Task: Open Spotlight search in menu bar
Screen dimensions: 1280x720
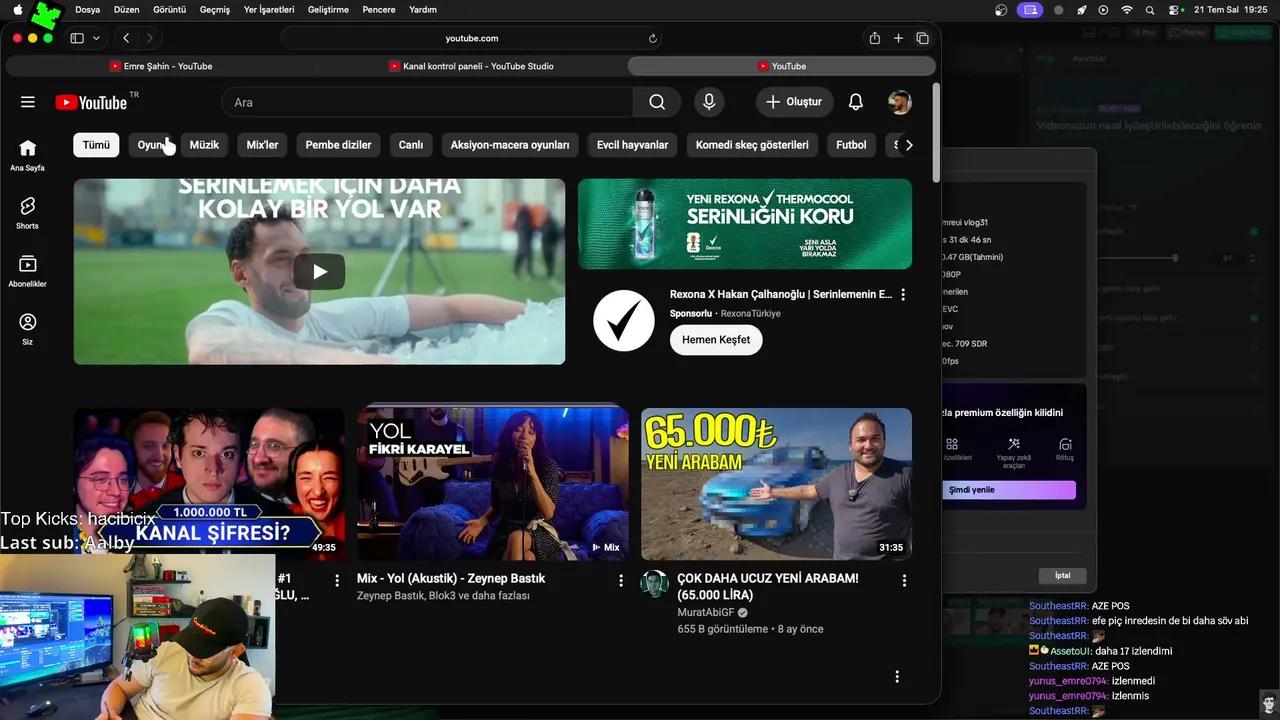Action: (1150, 9)
